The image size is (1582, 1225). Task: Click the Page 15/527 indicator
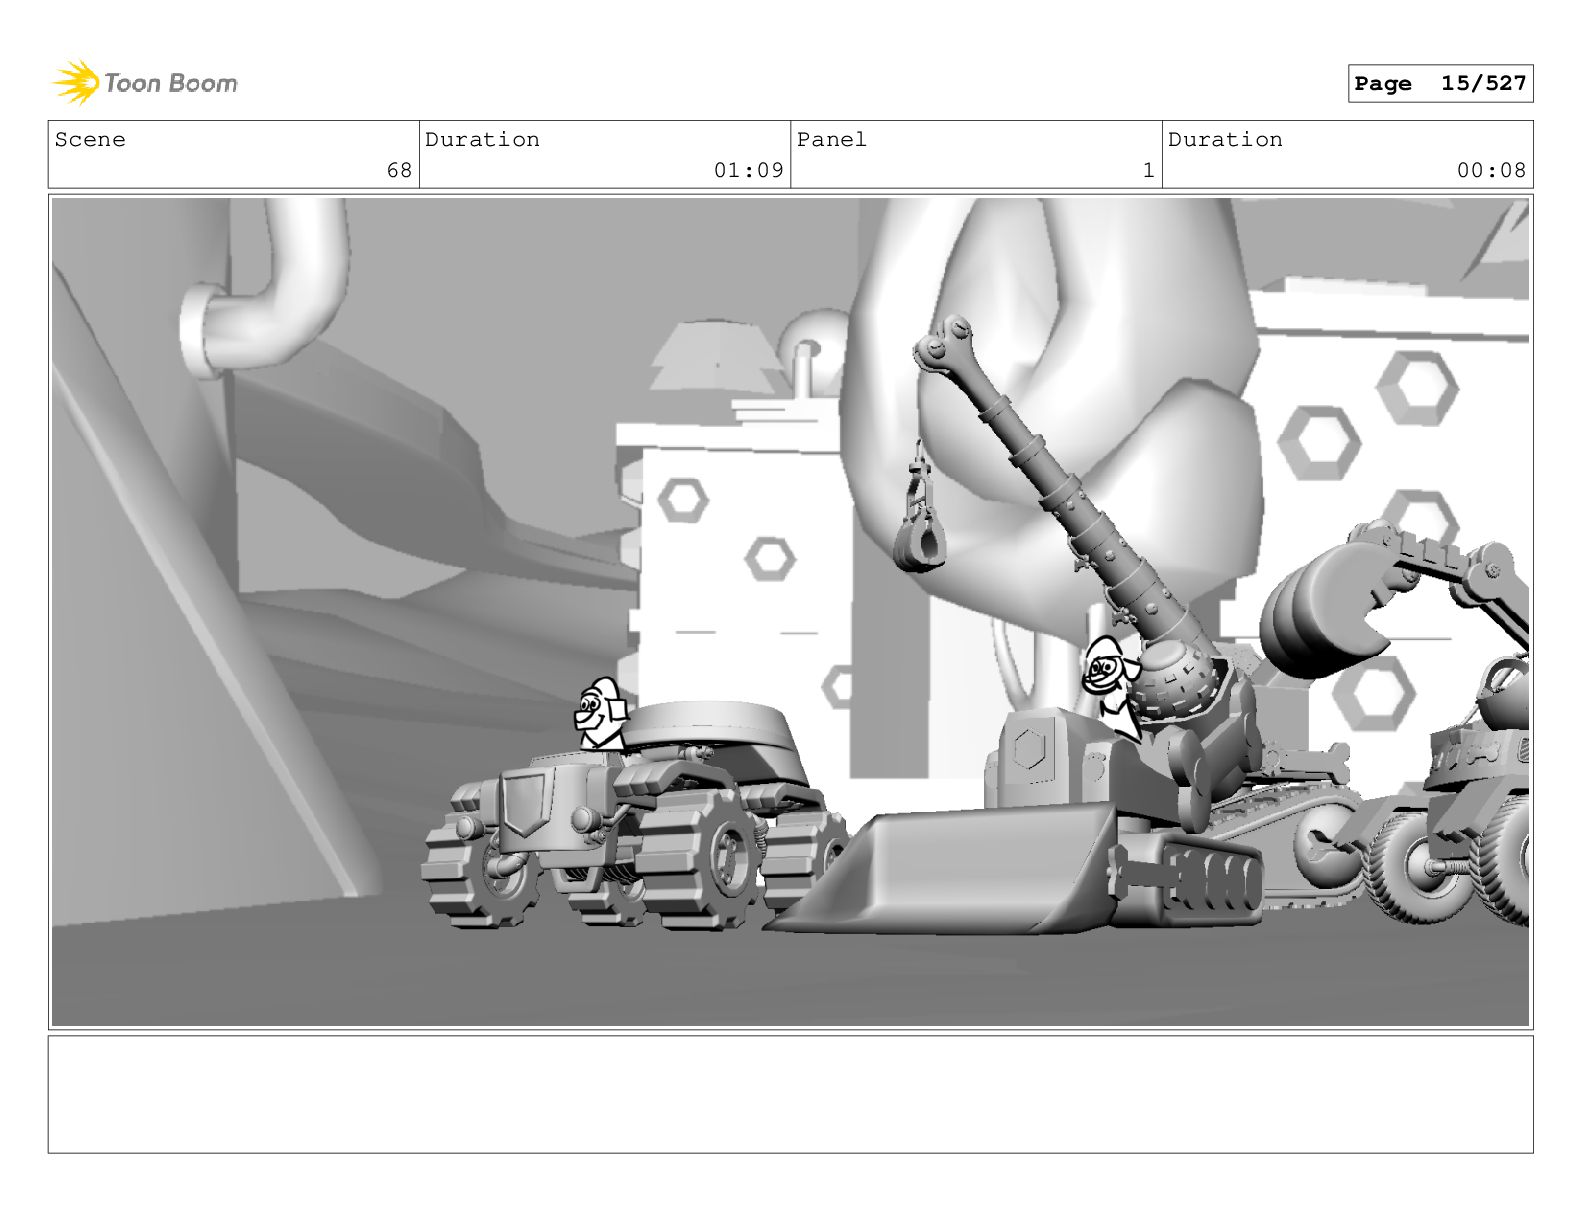(1440, 83)
